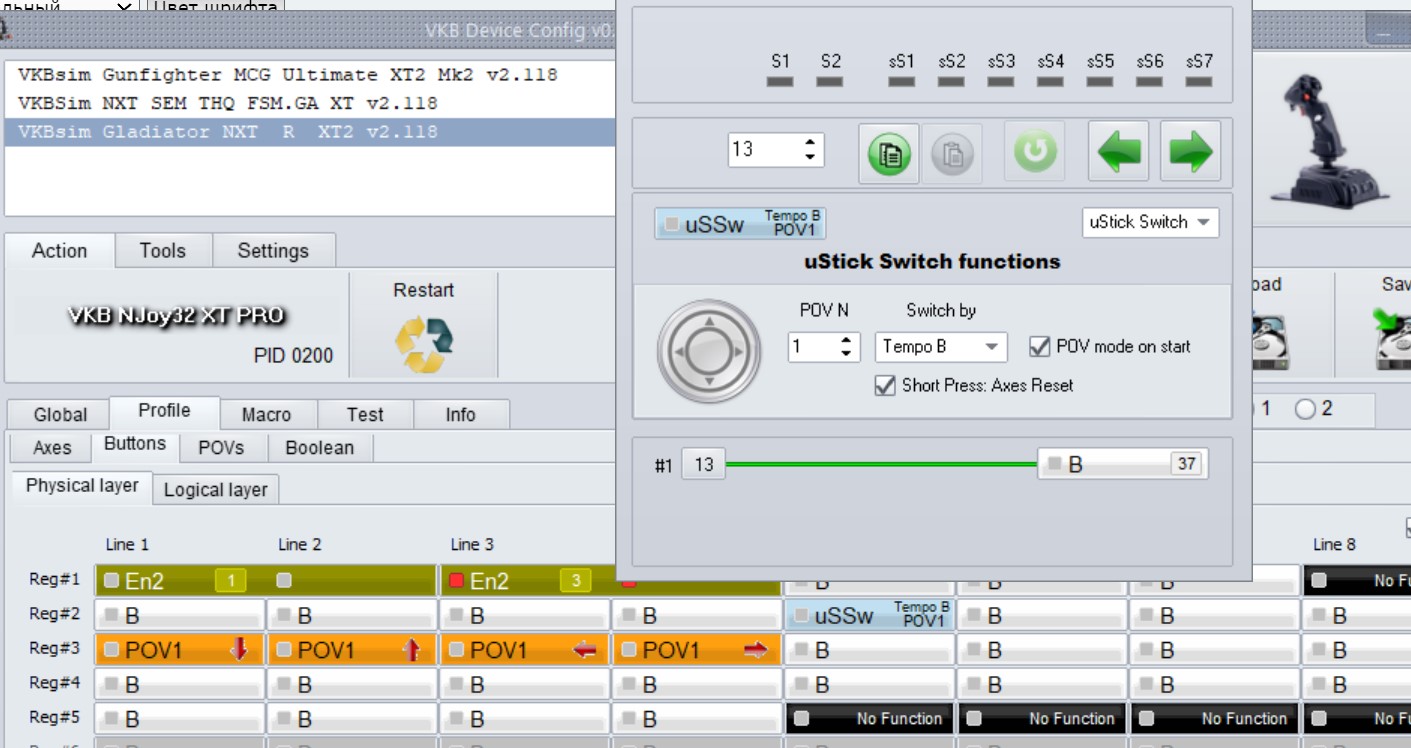Select the uSSw cell in Reg#2 row
This screenshot has height=748, width=1411.
tap(869, 616)
